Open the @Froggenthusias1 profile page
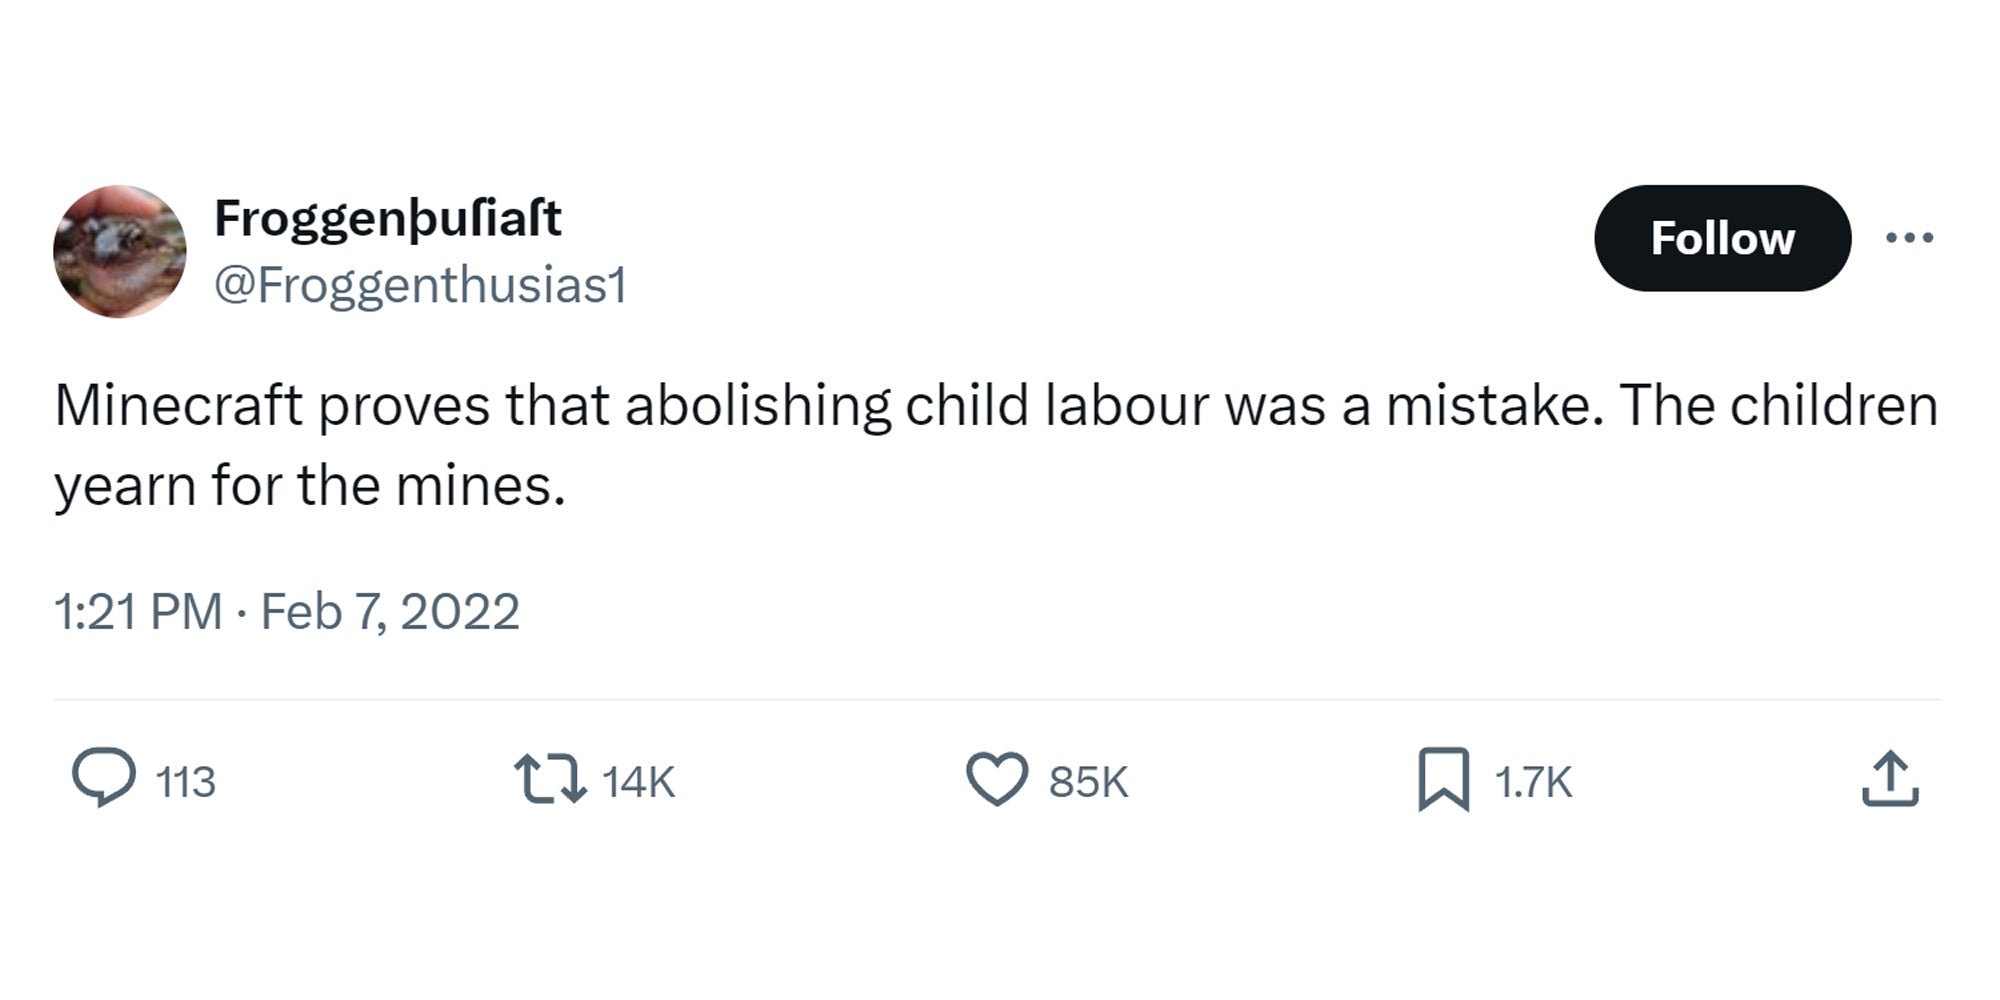This screenshot has height=1000, width=2000. click(x=420, y=287)
